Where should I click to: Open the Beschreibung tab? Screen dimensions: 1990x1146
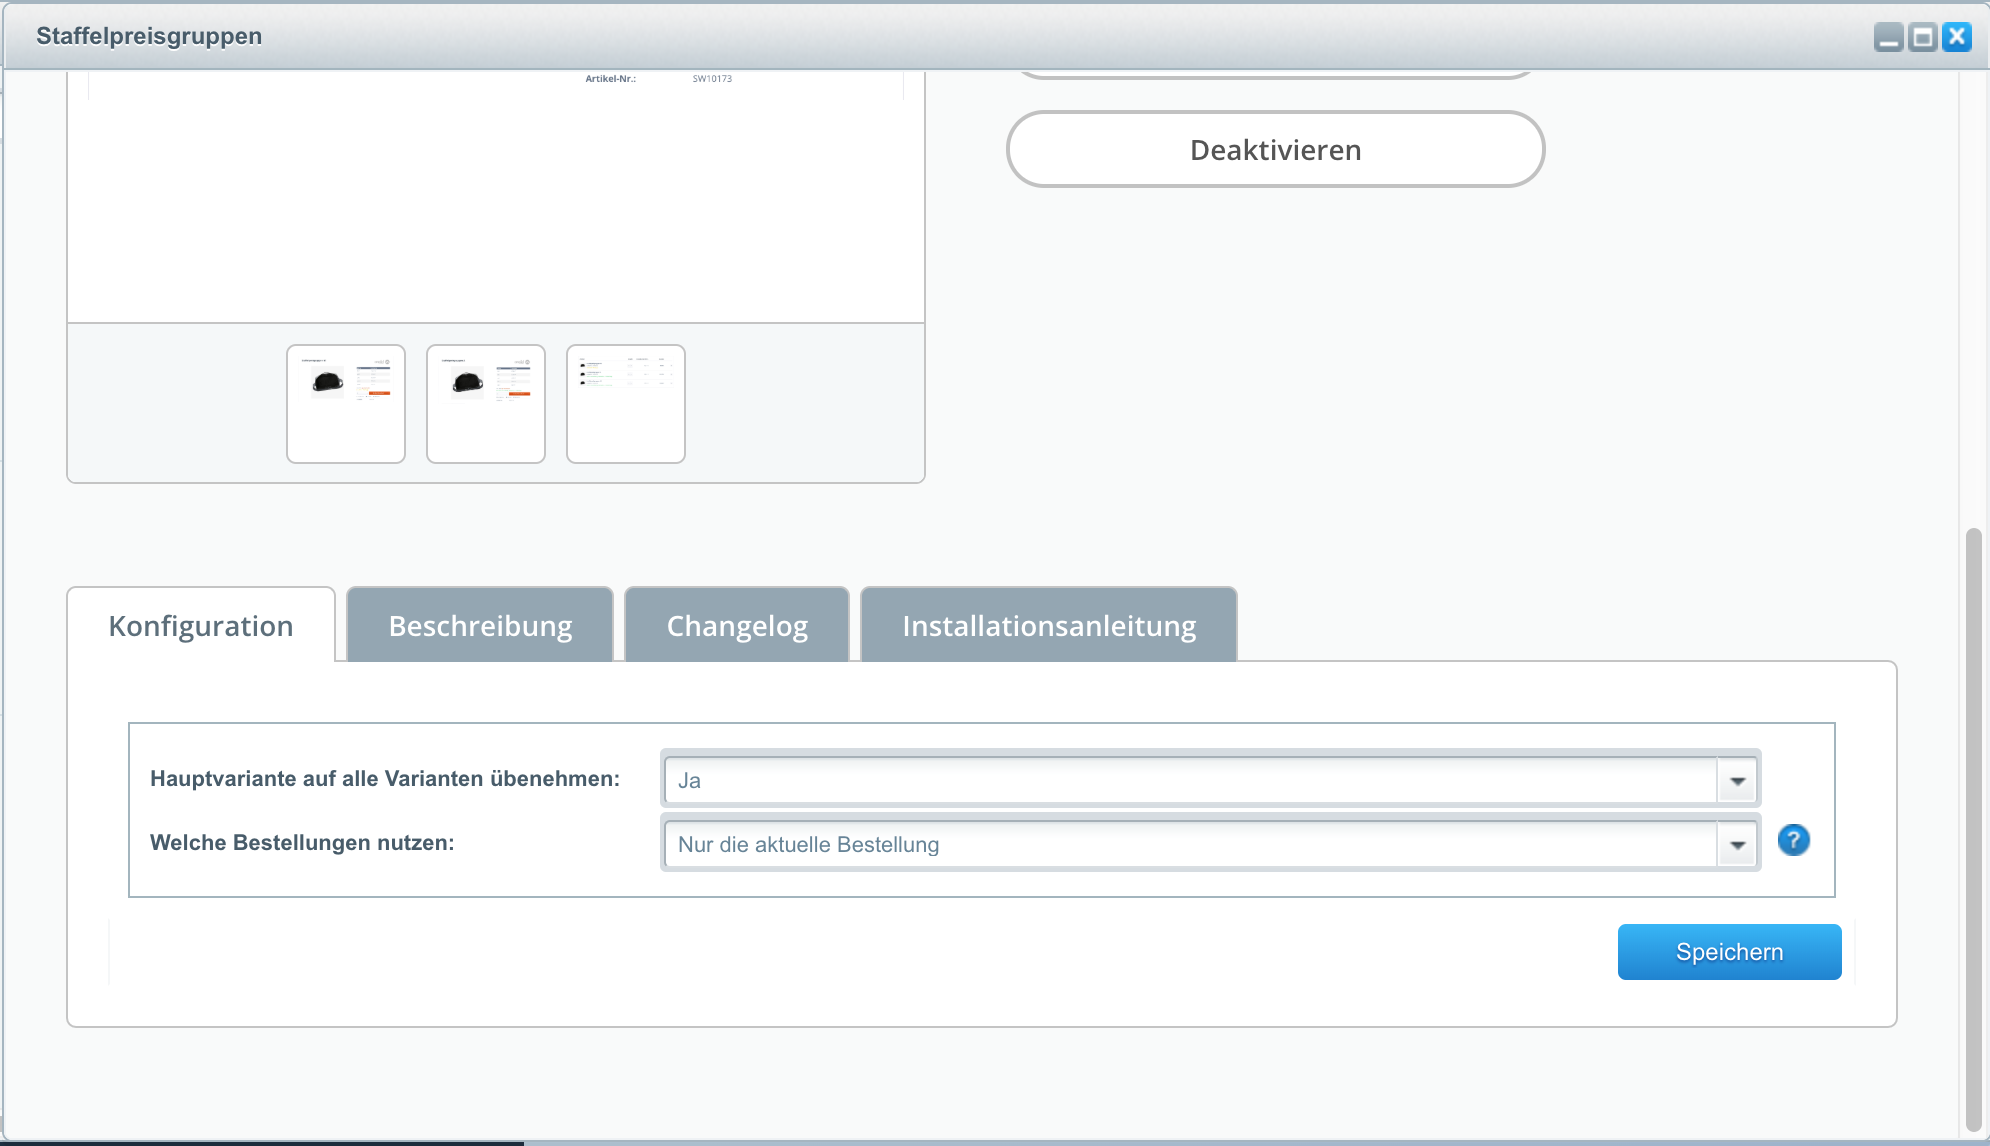point(480,626)
